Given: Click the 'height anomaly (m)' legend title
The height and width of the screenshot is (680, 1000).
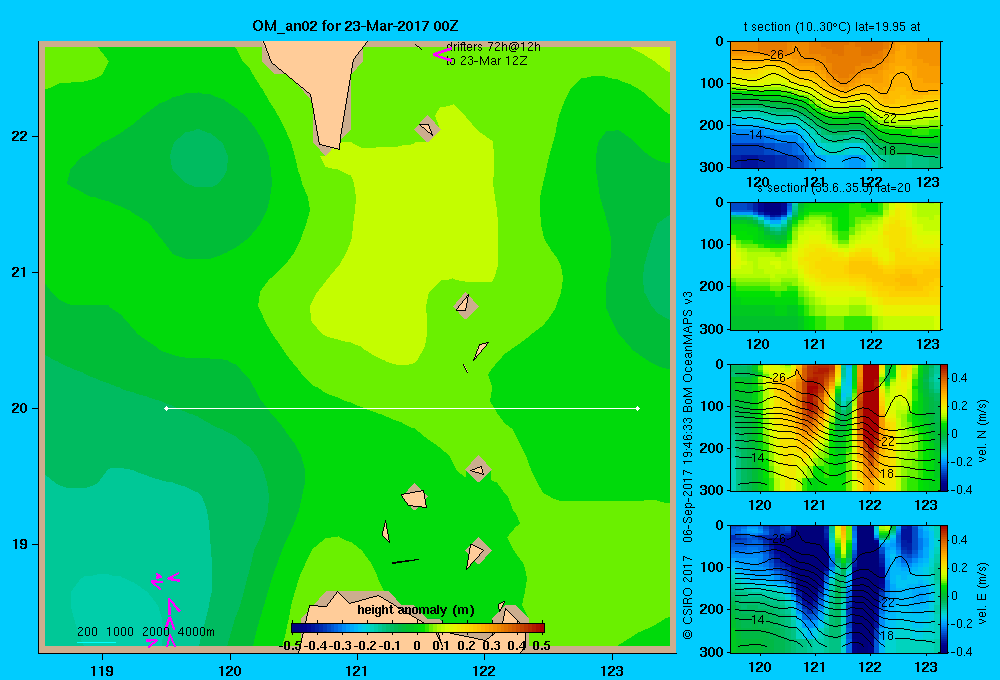Looking at the screenshot, I should pos(416,610).
